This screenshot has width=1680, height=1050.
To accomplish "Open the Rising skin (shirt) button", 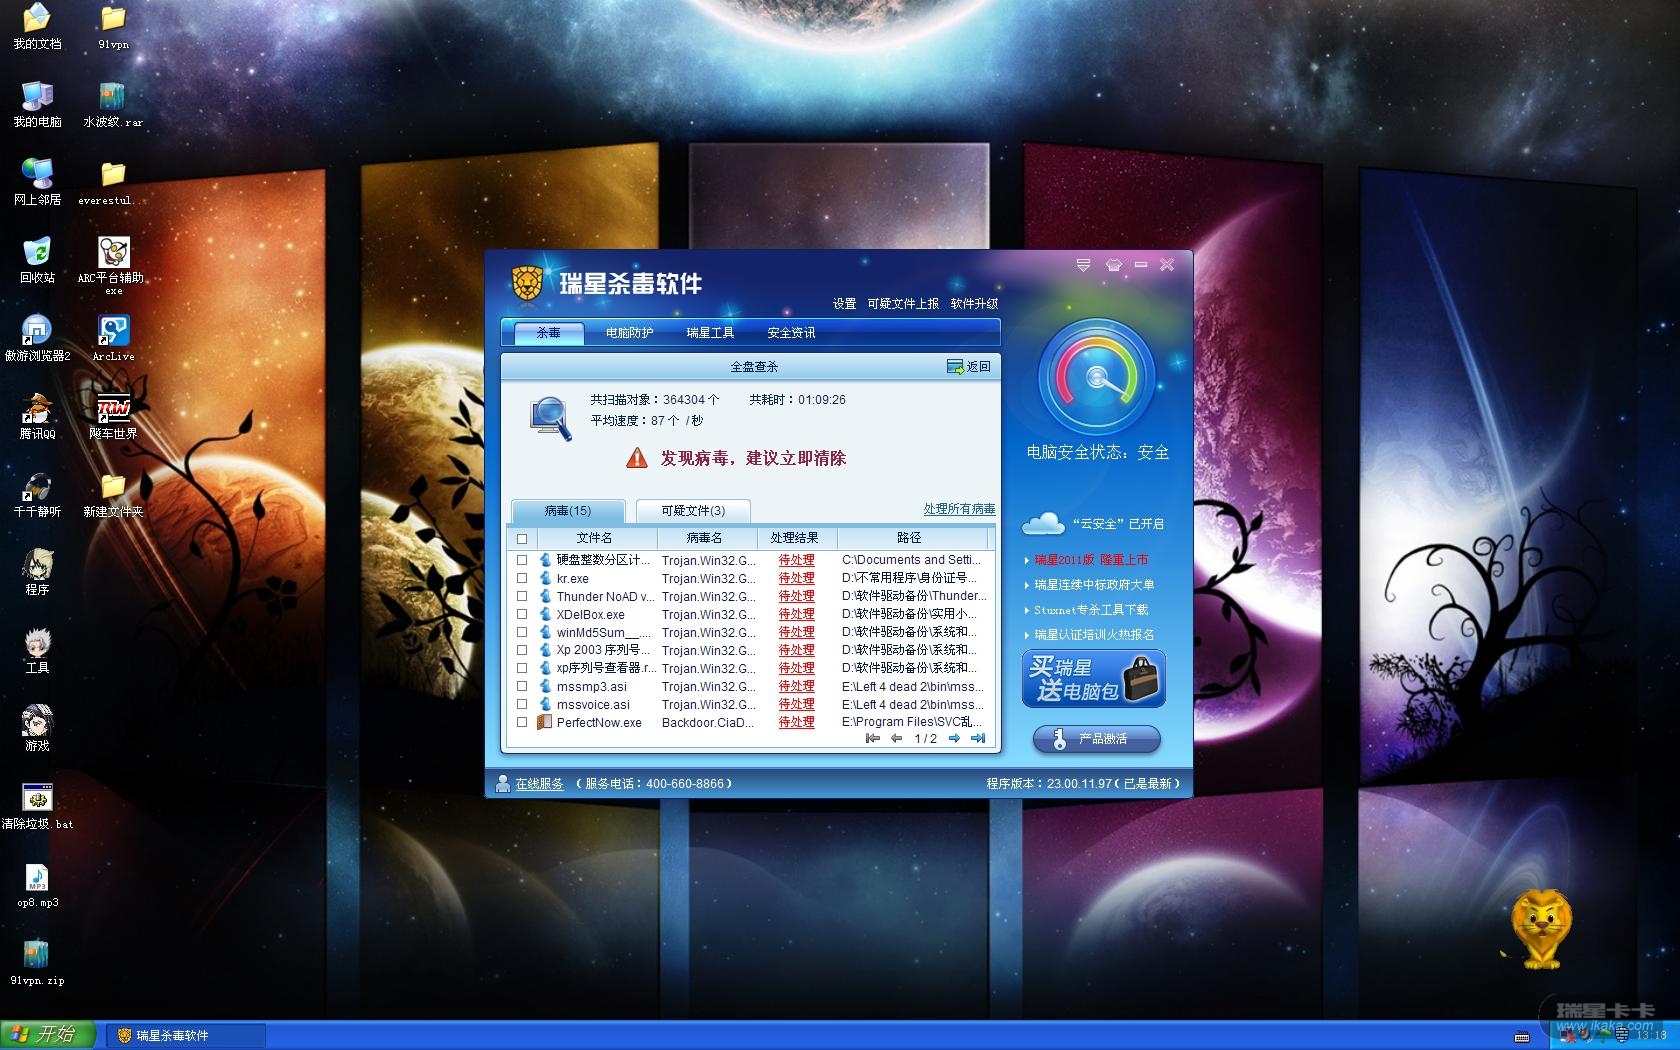I will pos(1114,265).
